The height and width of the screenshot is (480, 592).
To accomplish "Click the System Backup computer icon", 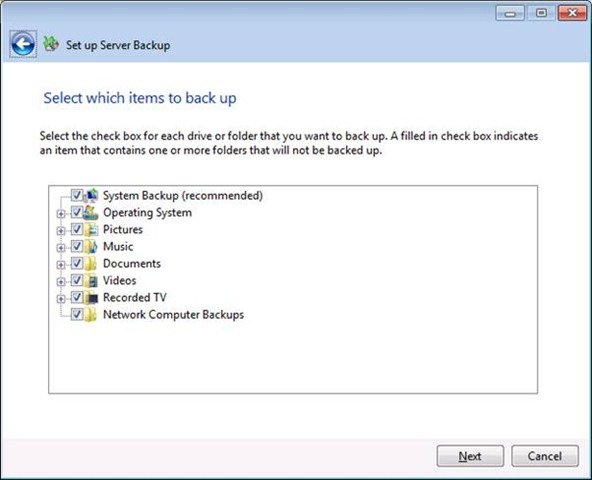I will (91, 195).
